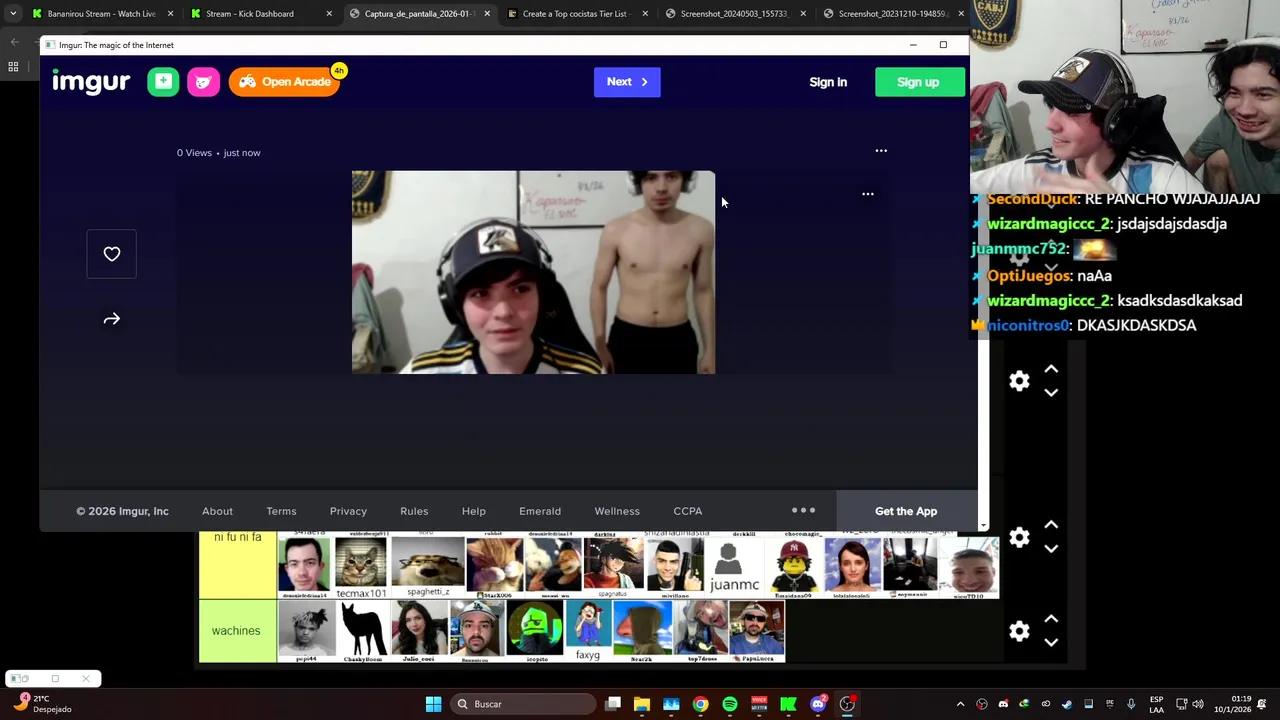Select the juanmc placeholder avatar
The image size is (1280, 720).
click(734, 566)
